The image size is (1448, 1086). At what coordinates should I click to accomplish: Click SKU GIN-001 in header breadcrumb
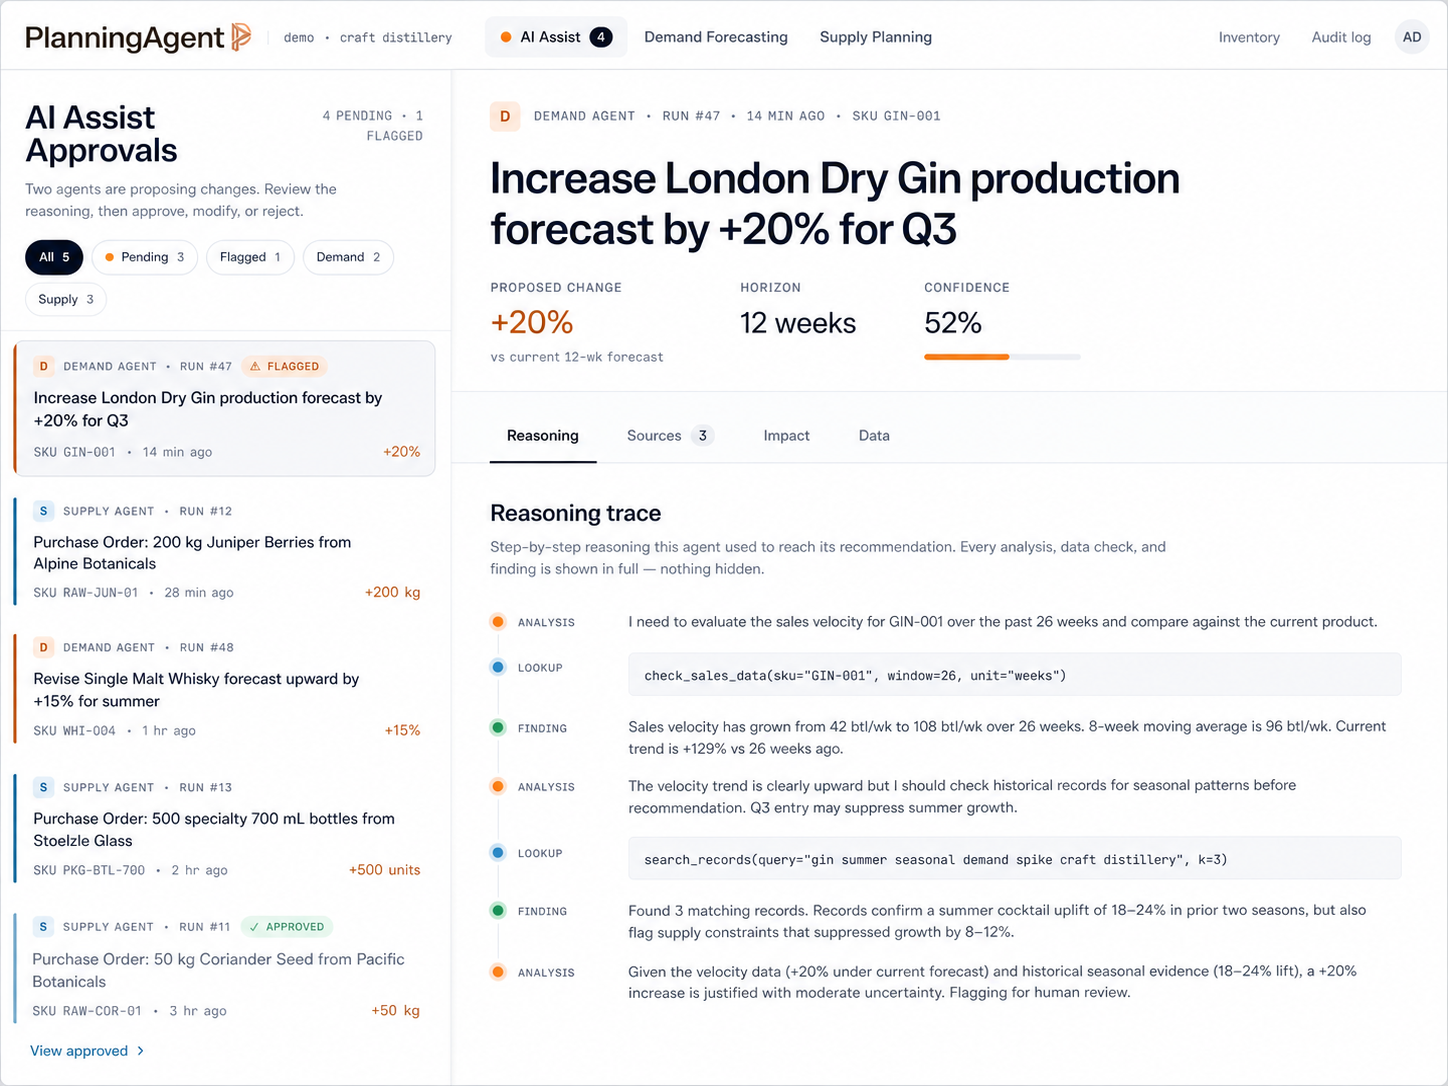click(896, 116)
